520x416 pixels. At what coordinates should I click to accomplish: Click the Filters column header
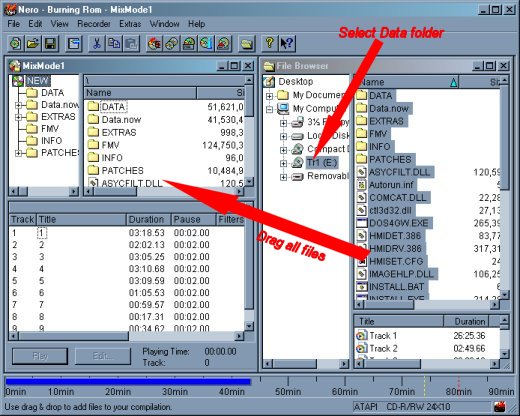click(x=230, y=220)
